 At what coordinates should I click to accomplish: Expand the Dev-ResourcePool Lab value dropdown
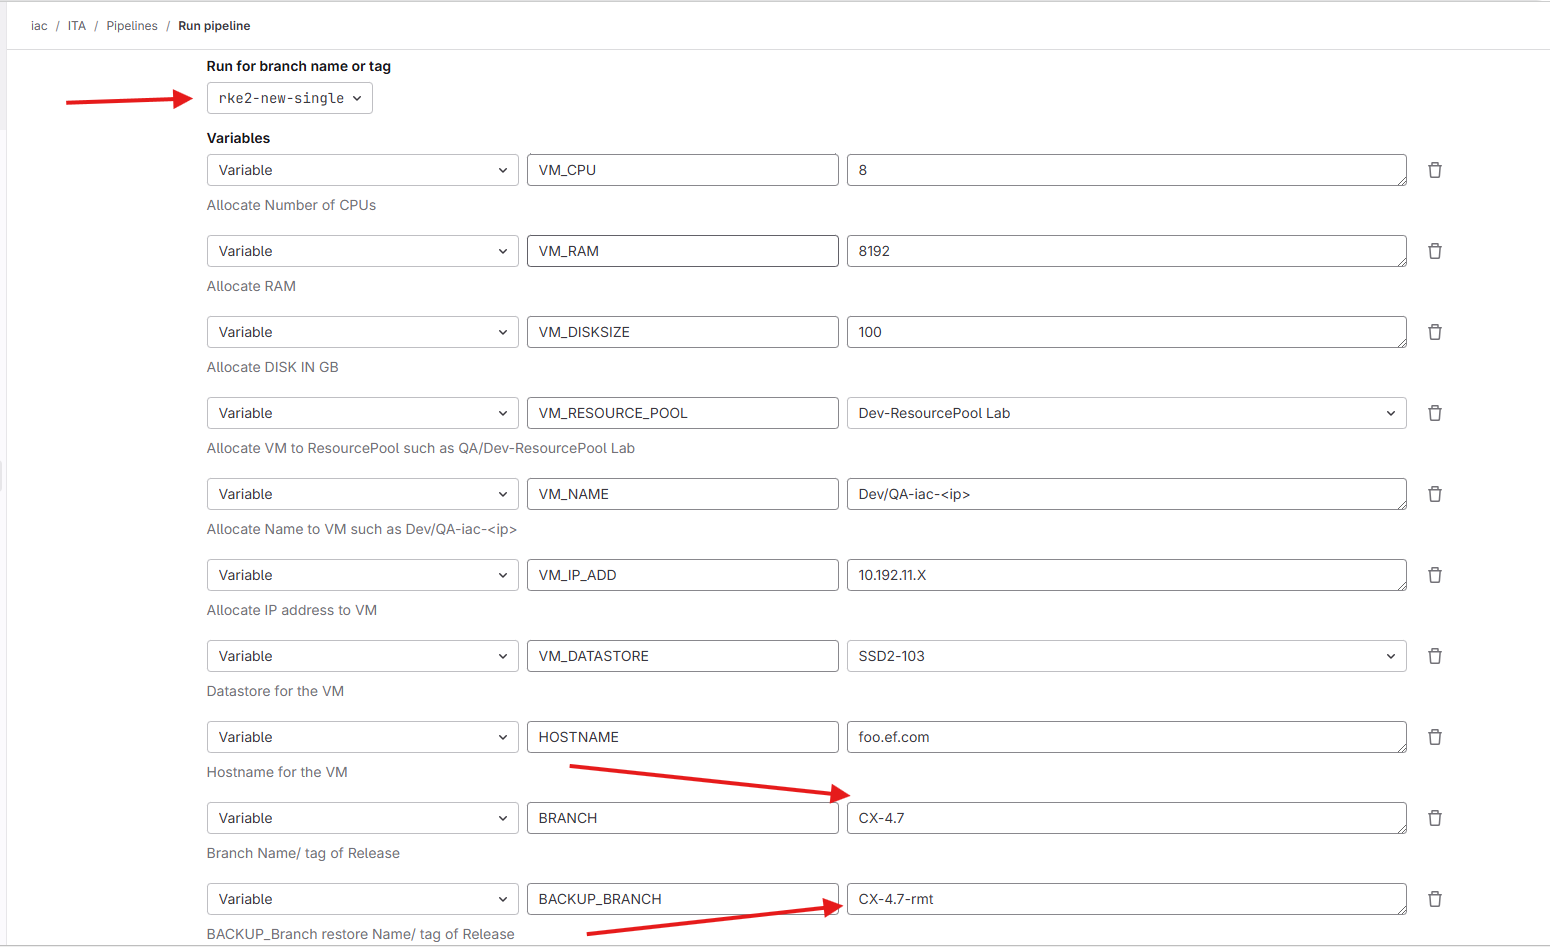pos(1126,413)
